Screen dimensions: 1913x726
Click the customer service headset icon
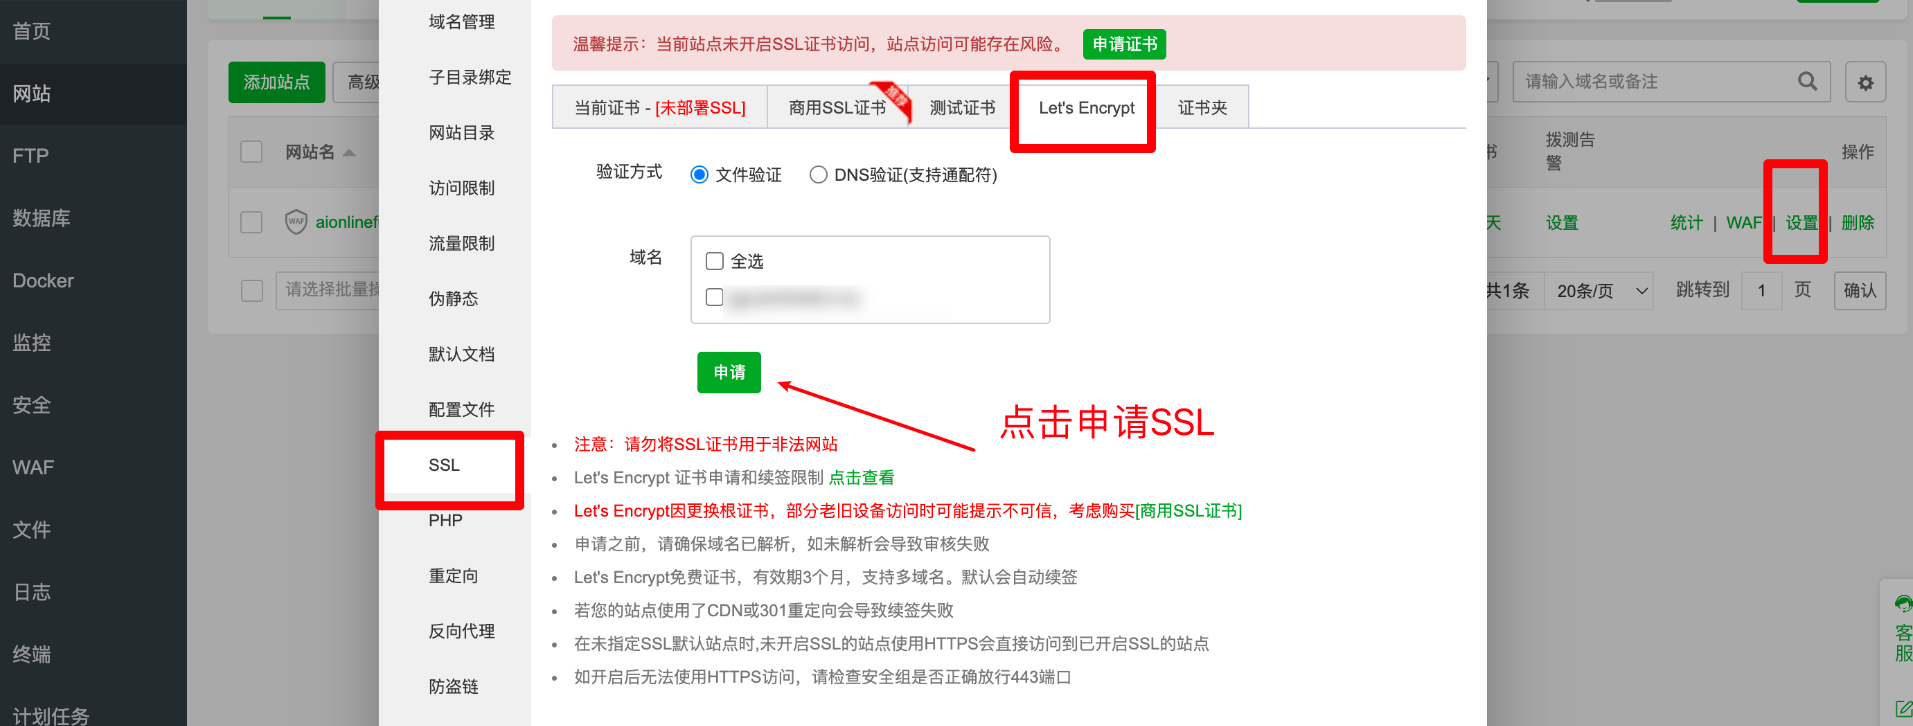click(1903, 603)
